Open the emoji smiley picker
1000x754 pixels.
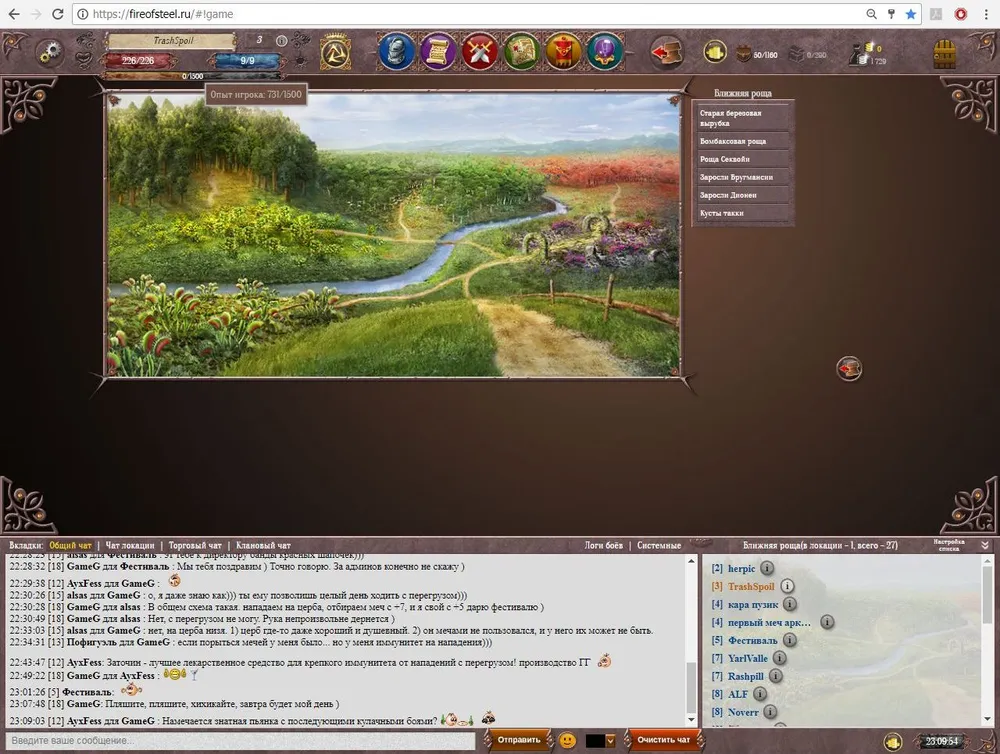(x=567, y=740)
